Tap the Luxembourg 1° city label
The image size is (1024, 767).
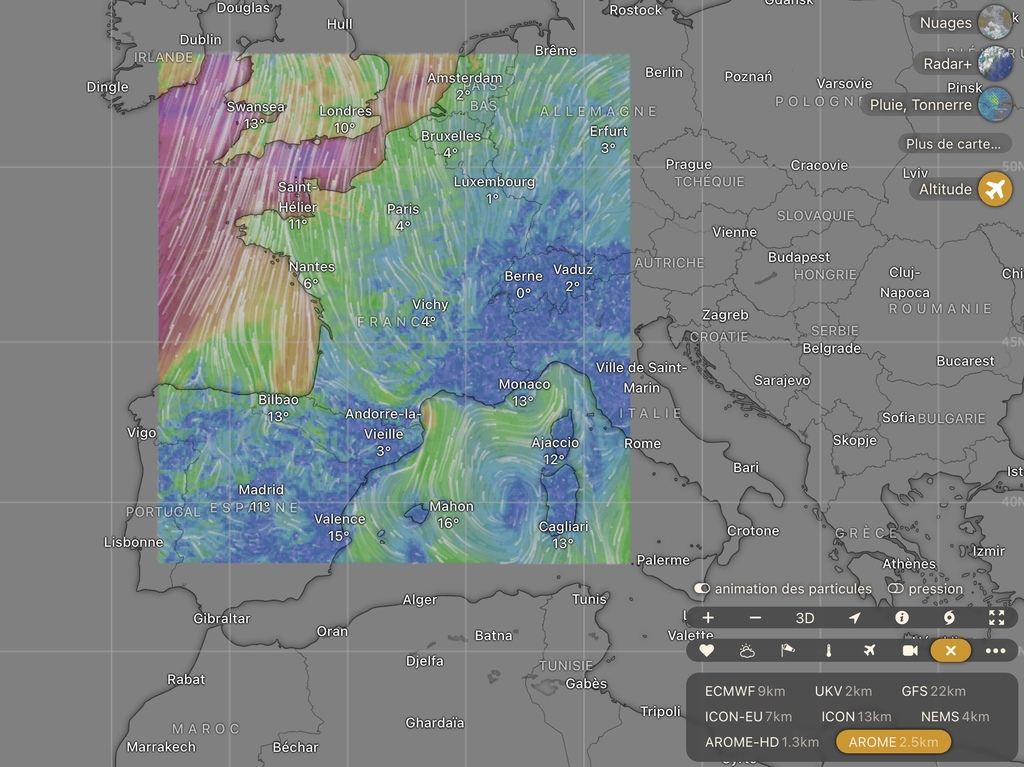point(494,189)
